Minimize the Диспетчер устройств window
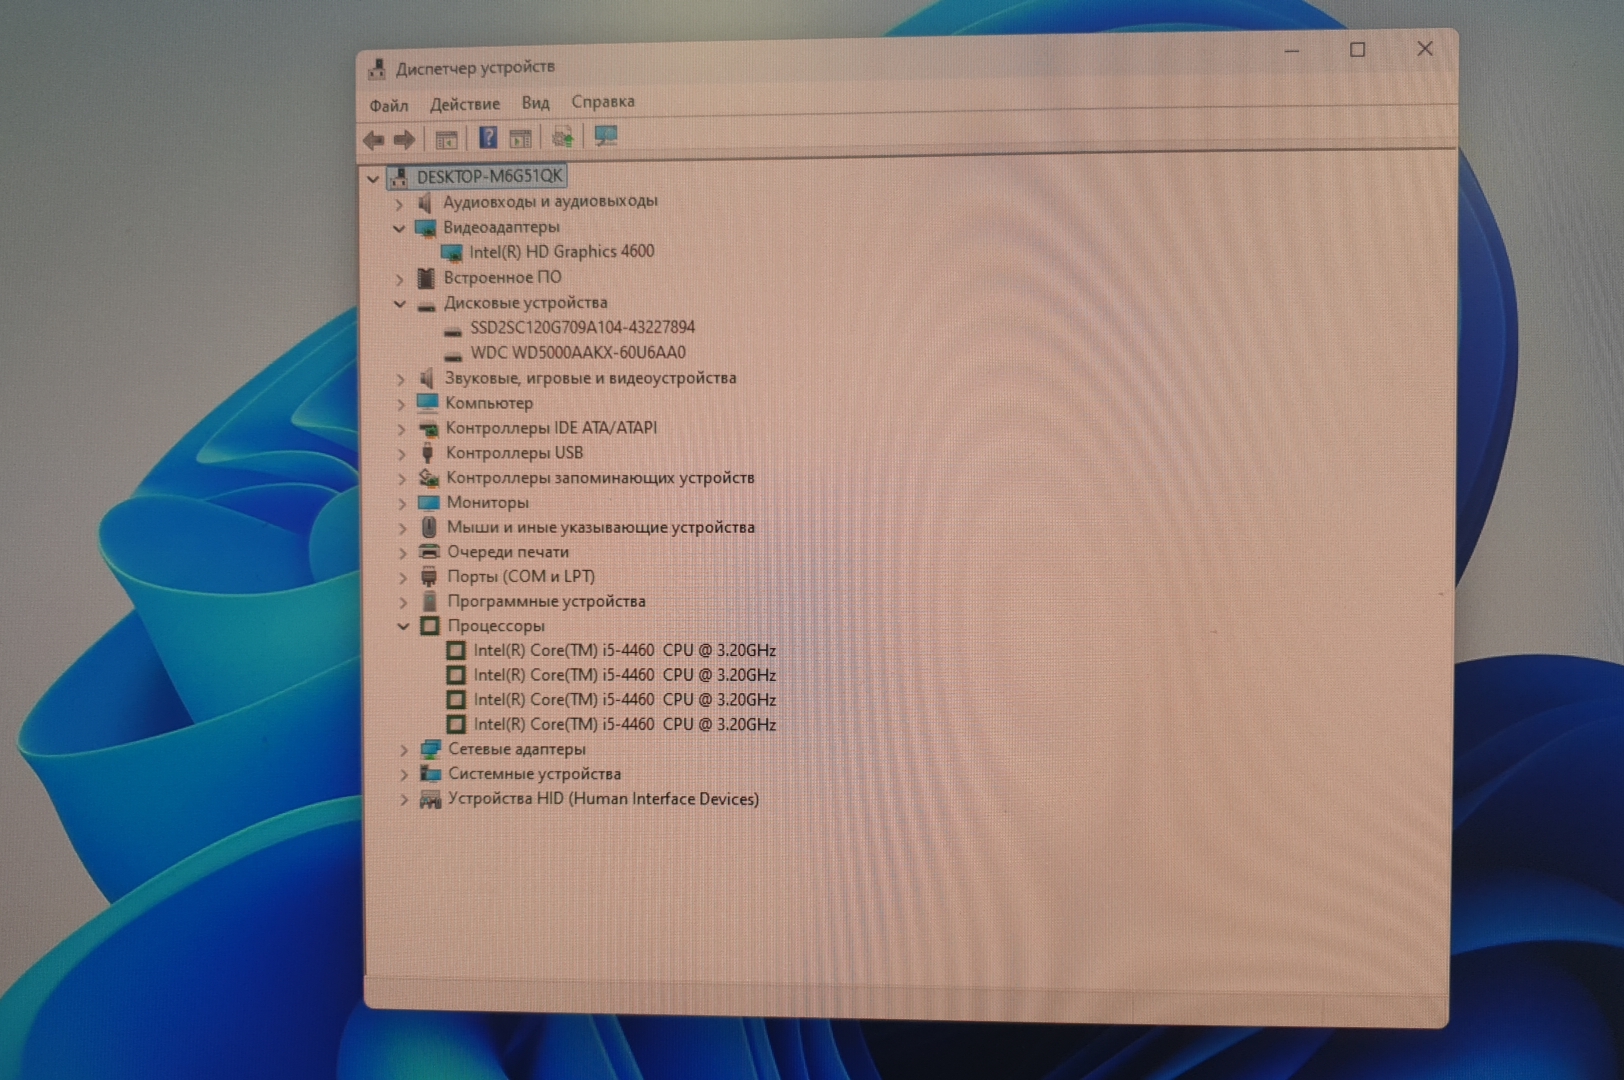1624x1080 pixels. pyautogui.click(x=1292, y=51)
